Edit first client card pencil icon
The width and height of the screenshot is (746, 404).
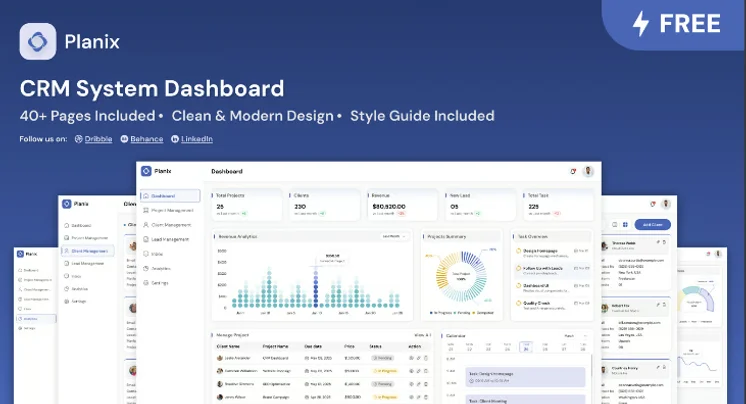[x=658, y=242]
